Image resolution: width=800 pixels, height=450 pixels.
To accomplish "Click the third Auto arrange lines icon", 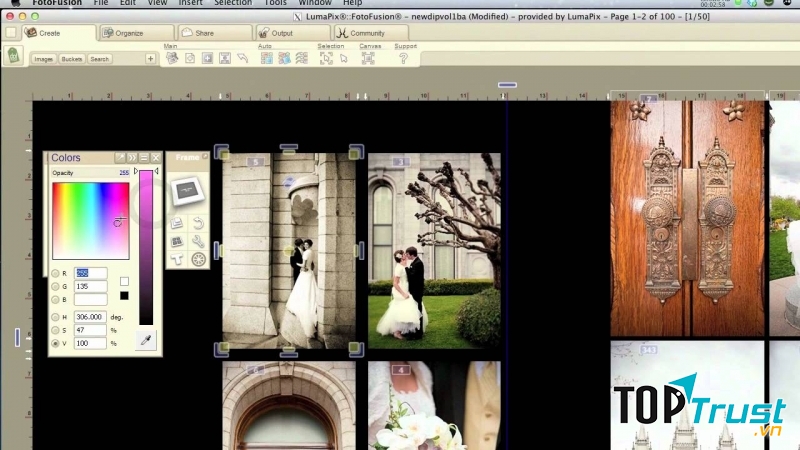I will pyautogui.click(x=302, y=58).
